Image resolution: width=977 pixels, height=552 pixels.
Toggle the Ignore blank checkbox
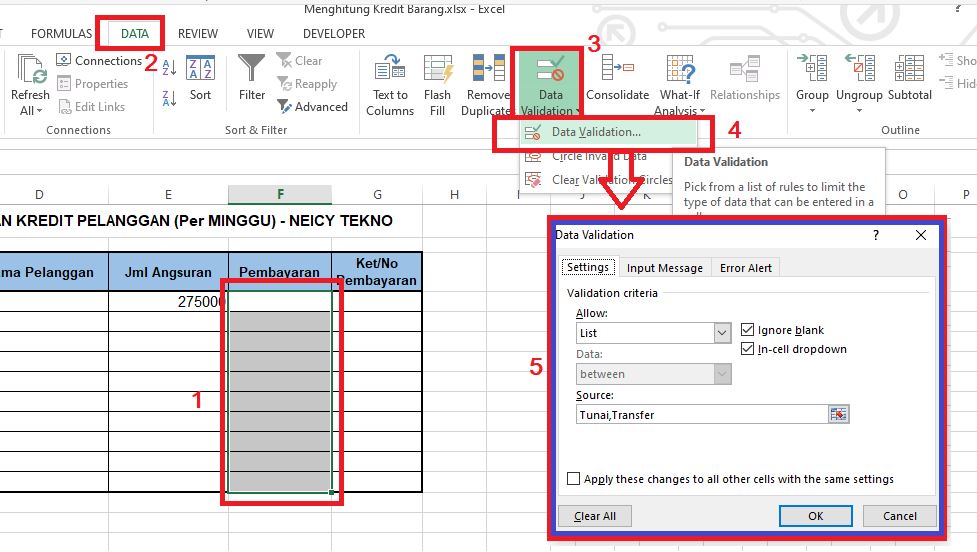pyautogui.click(x=747, y=330)
